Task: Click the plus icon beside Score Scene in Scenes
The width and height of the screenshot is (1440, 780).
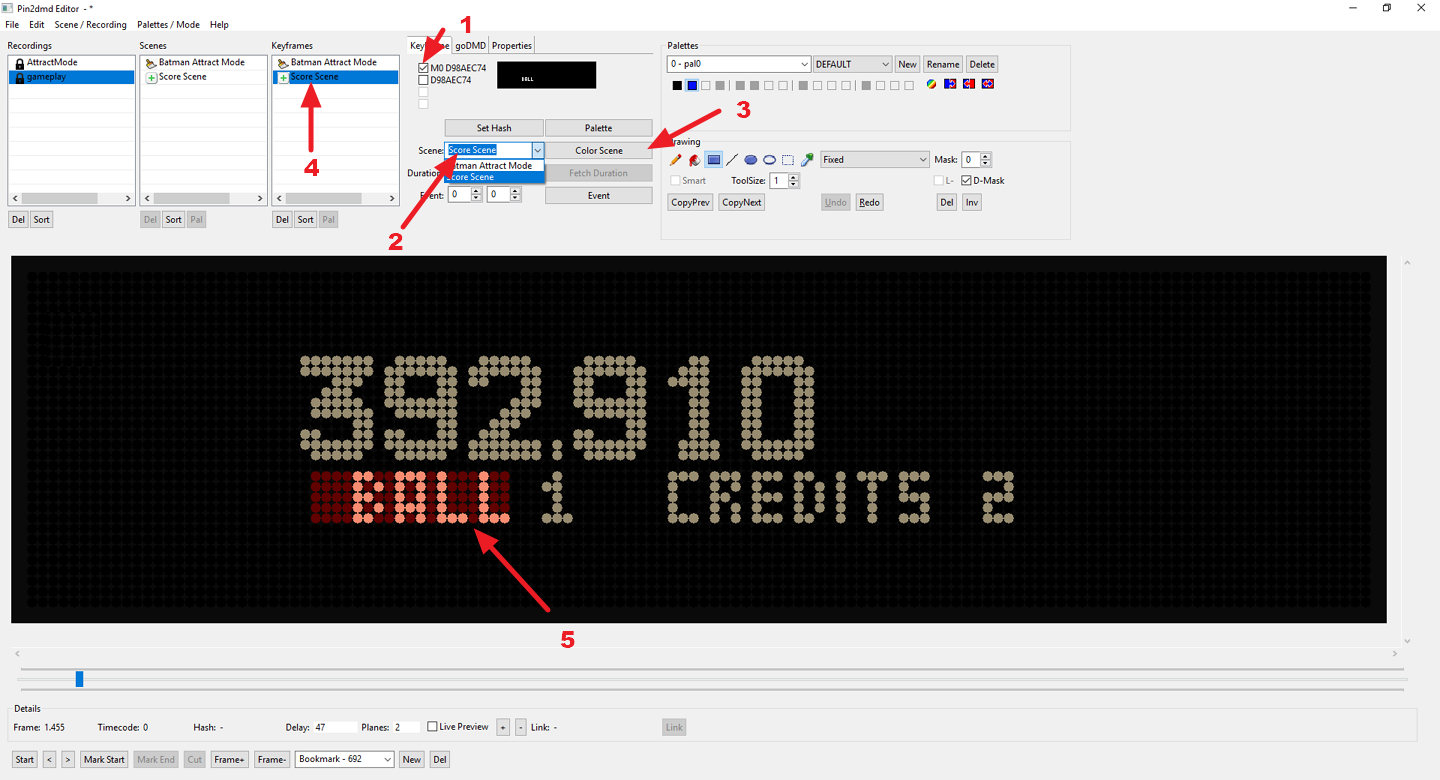Action: point(151,77)
